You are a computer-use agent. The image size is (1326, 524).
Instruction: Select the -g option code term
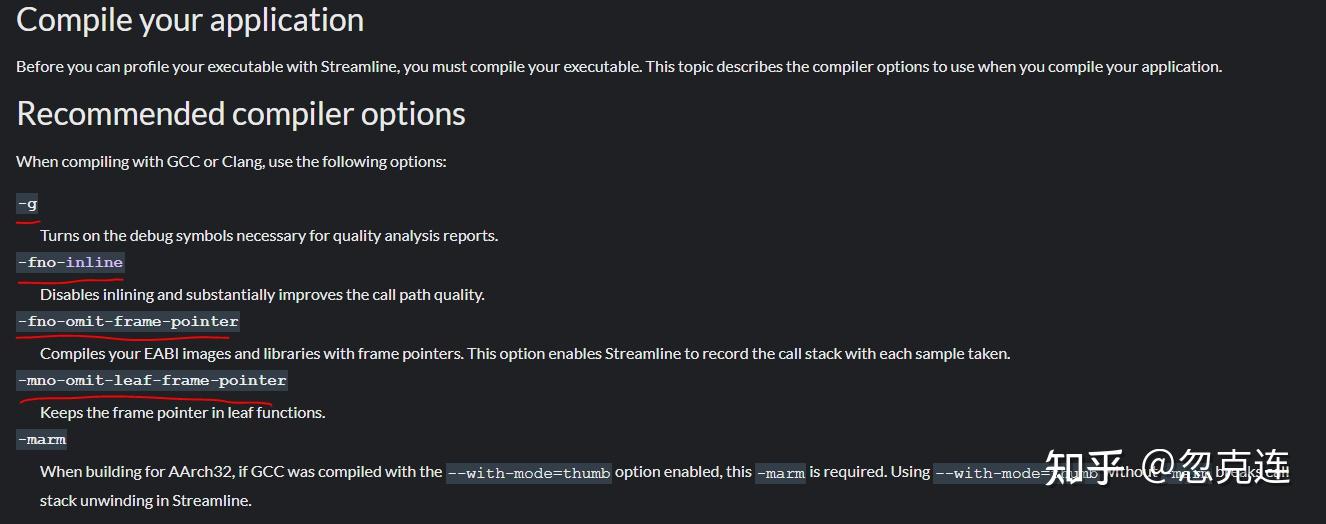28,204
